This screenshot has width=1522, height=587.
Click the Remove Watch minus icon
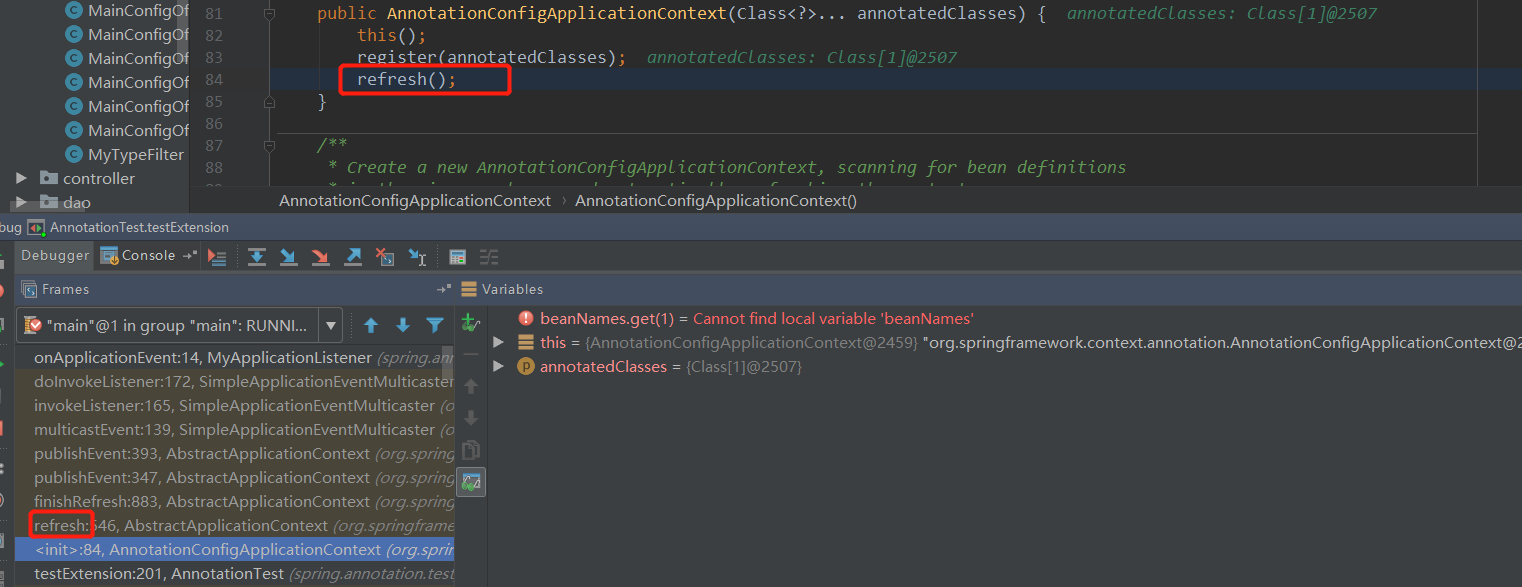tap(471, 353)
